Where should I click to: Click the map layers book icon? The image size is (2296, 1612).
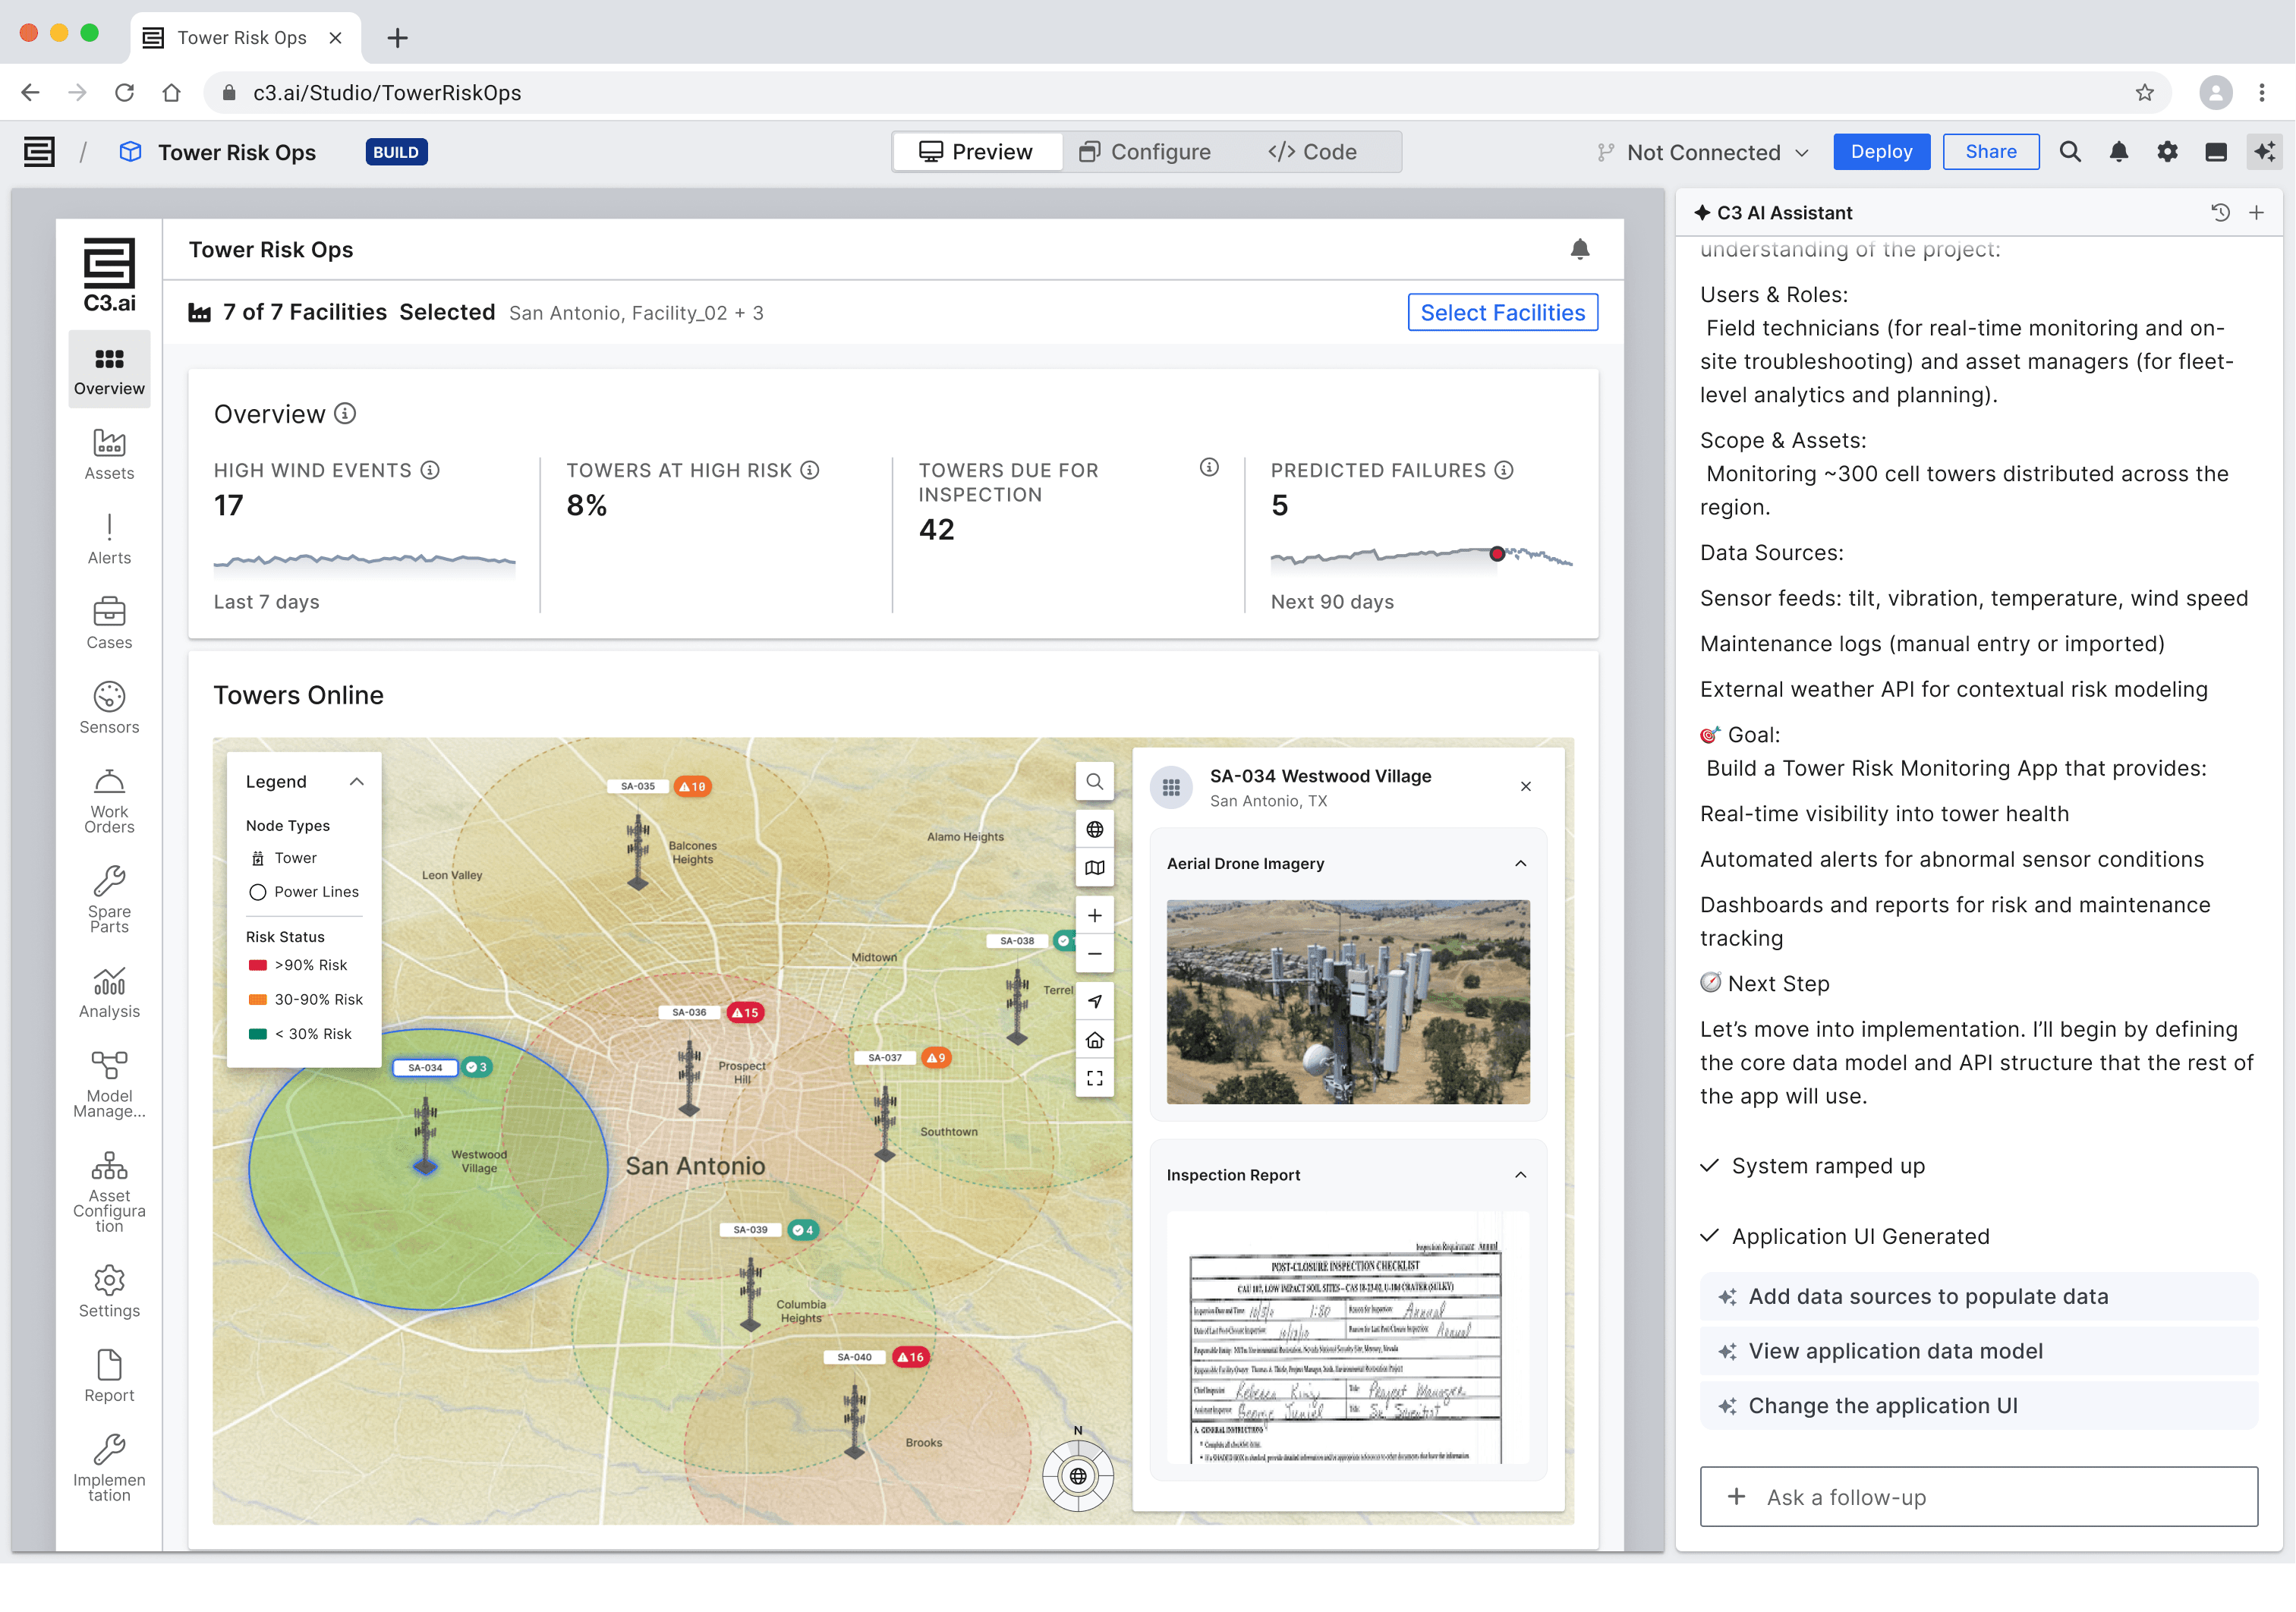coord(1094,868)
